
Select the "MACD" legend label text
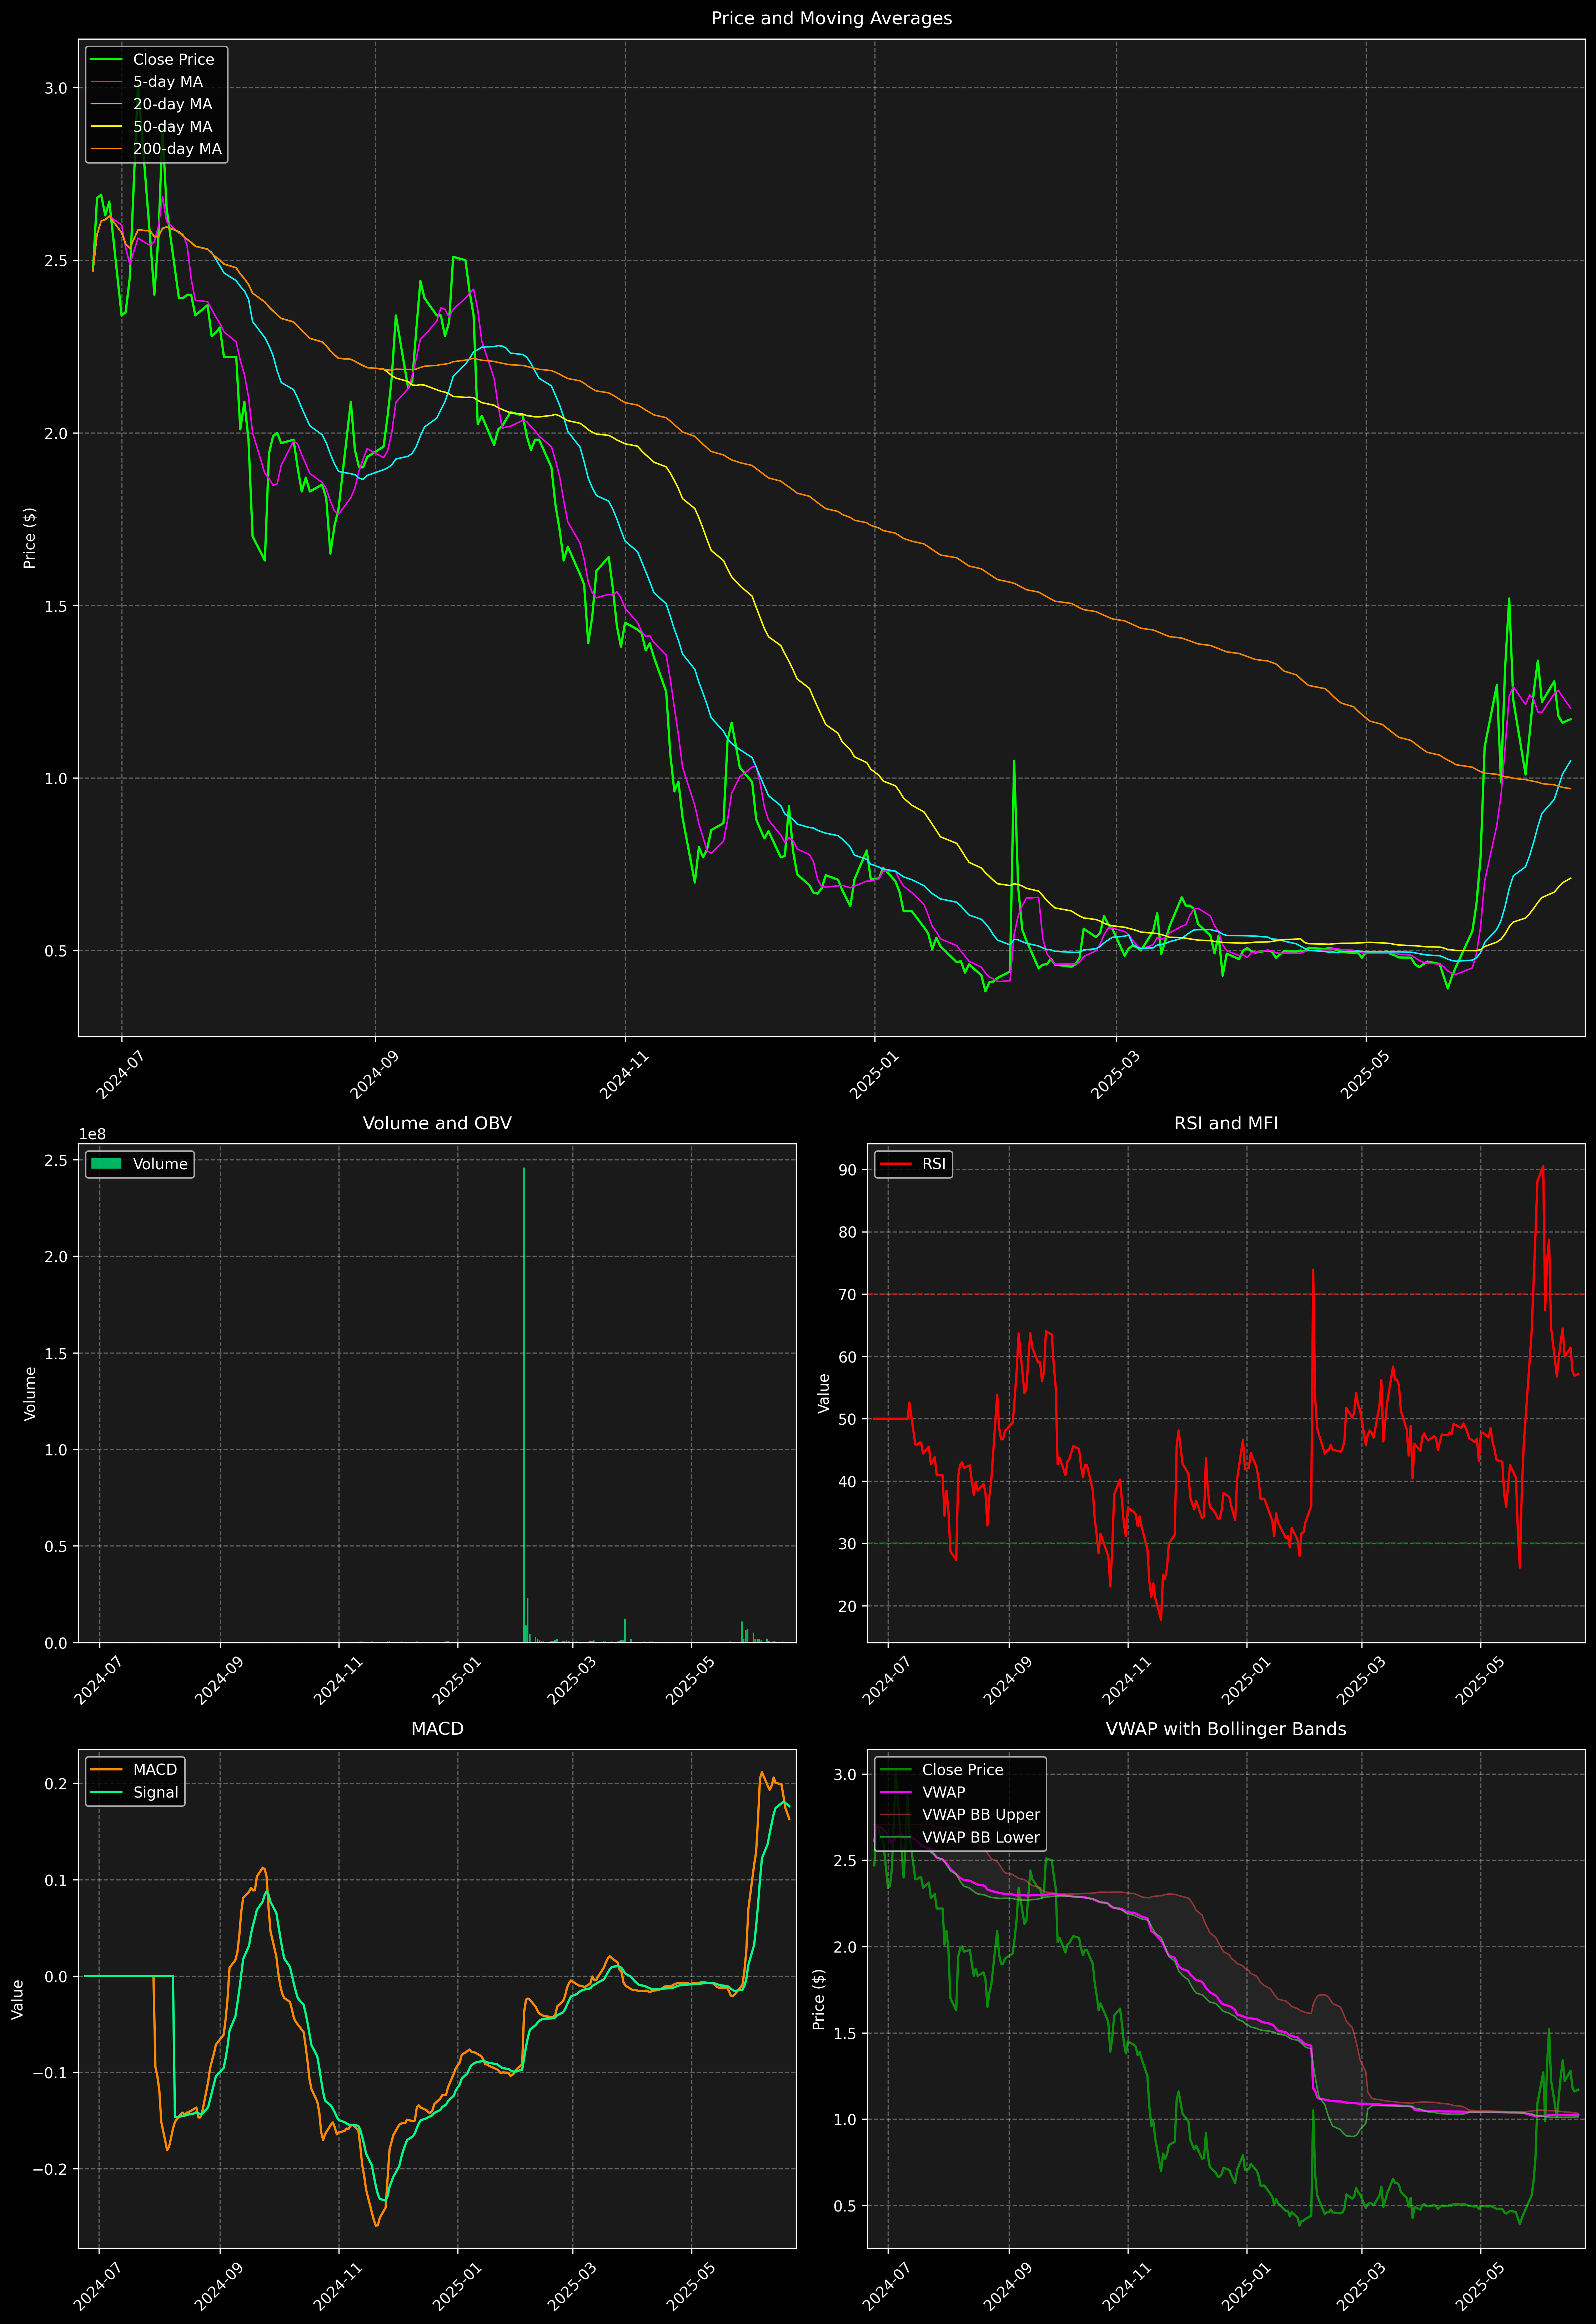(155, 1770)
